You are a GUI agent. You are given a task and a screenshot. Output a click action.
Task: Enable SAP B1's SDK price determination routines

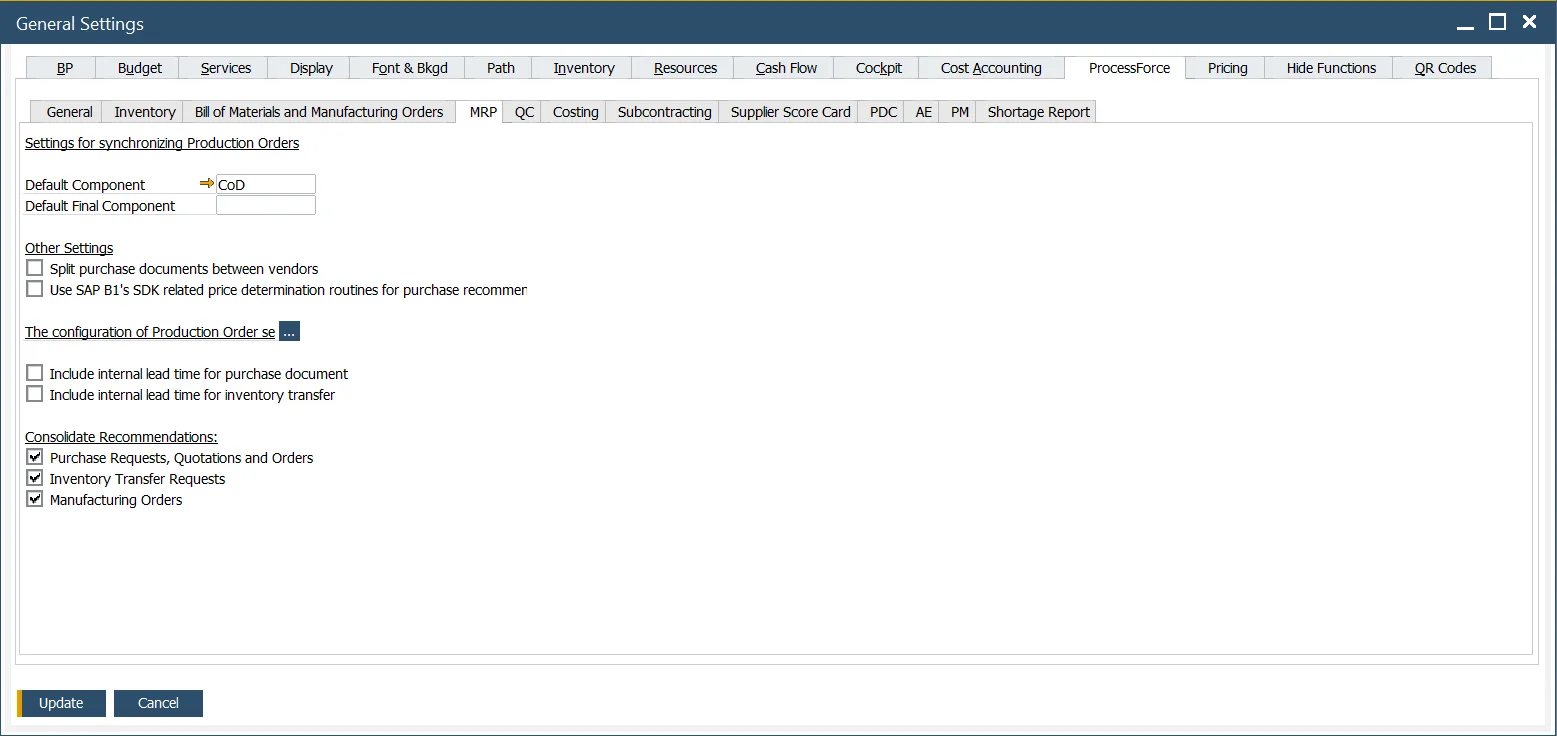34,288
